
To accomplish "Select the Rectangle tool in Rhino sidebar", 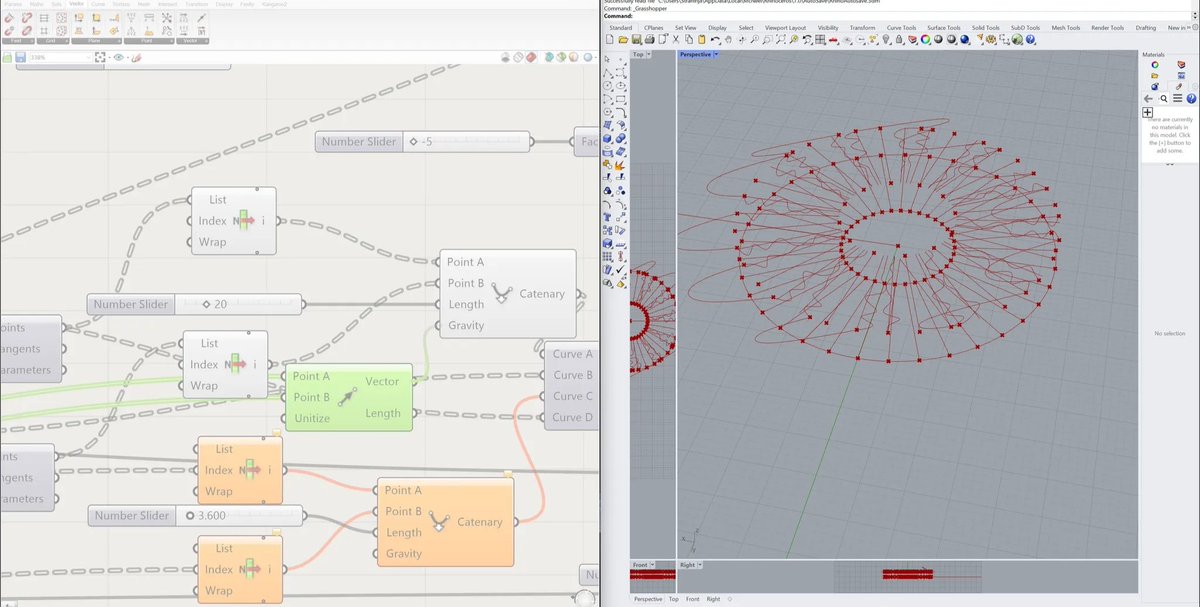I will tap(620, 98).
